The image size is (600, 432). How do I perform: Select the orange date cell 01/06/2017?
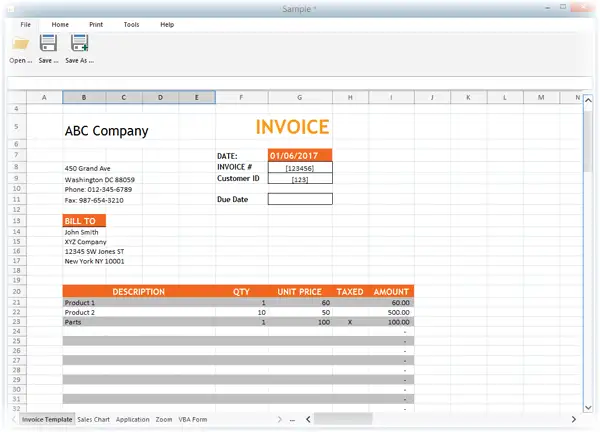pos(300,155)
